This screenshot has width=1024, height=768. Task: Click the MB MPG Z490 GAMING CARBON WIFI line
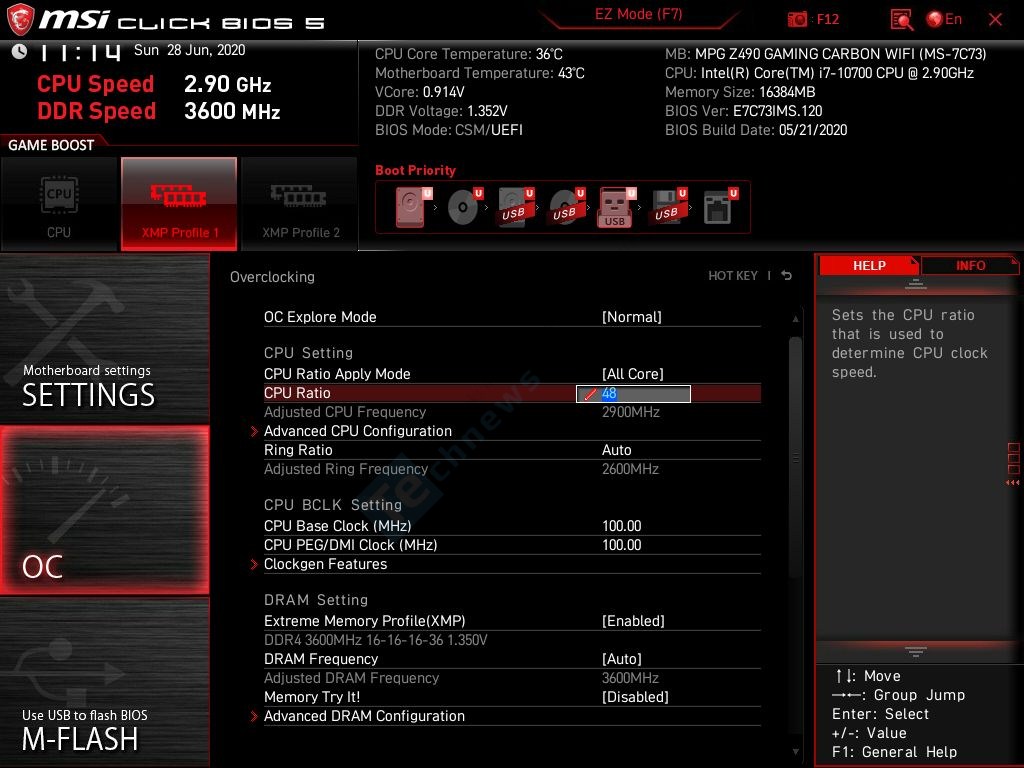pyautogui.click(x=825, y=54)
